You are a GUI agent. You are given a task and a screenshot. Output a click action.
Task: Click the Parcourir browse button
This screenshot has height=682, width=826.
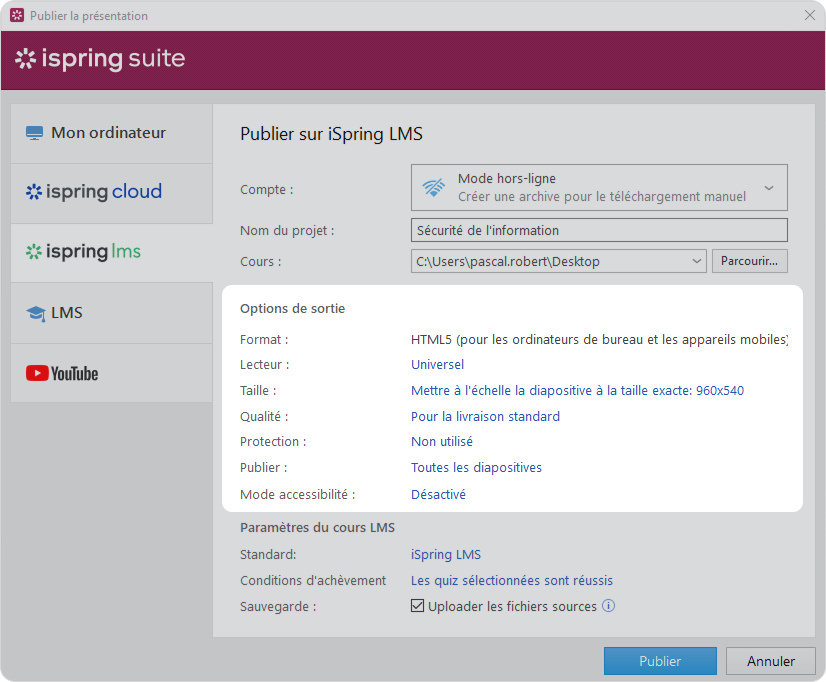click(x=749, y=262)
